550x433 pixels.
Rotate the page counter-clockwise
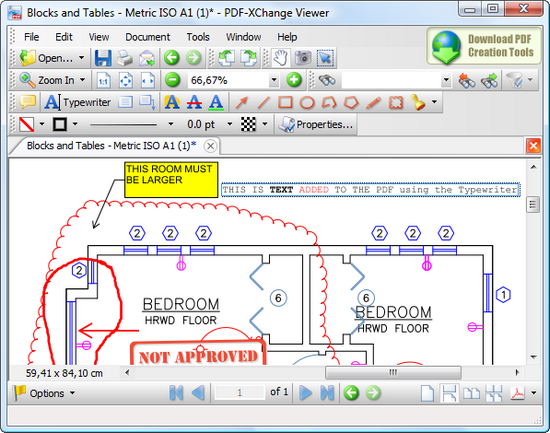tap(227, 58)
